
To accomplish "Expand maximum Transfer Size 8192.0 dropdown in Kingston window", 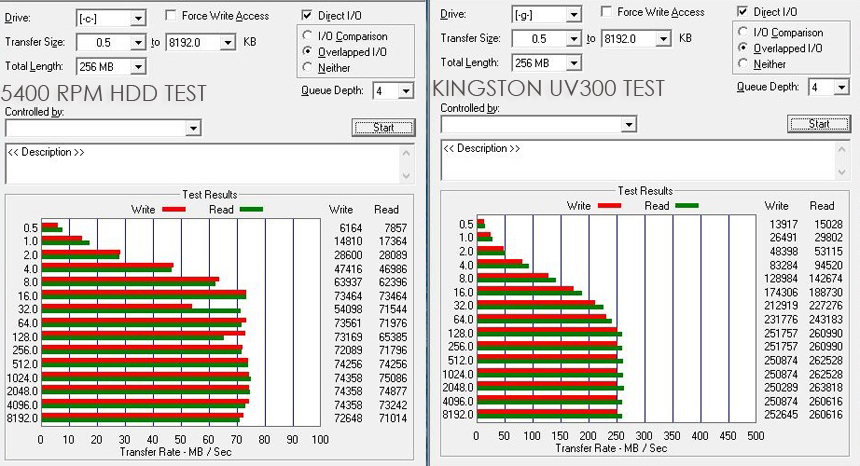I will 664,38.
